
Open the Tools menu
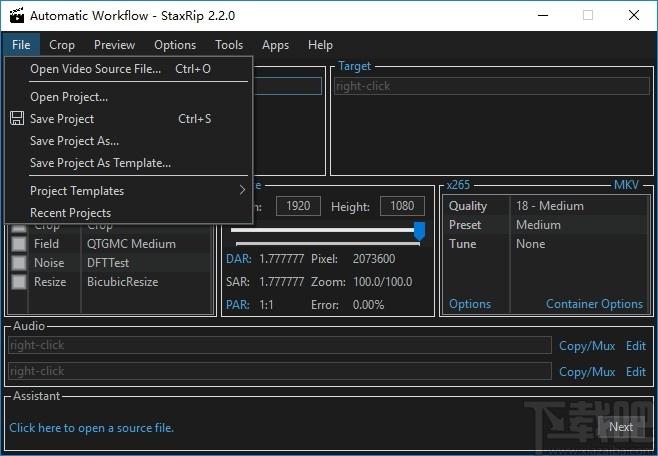point(229,44)
